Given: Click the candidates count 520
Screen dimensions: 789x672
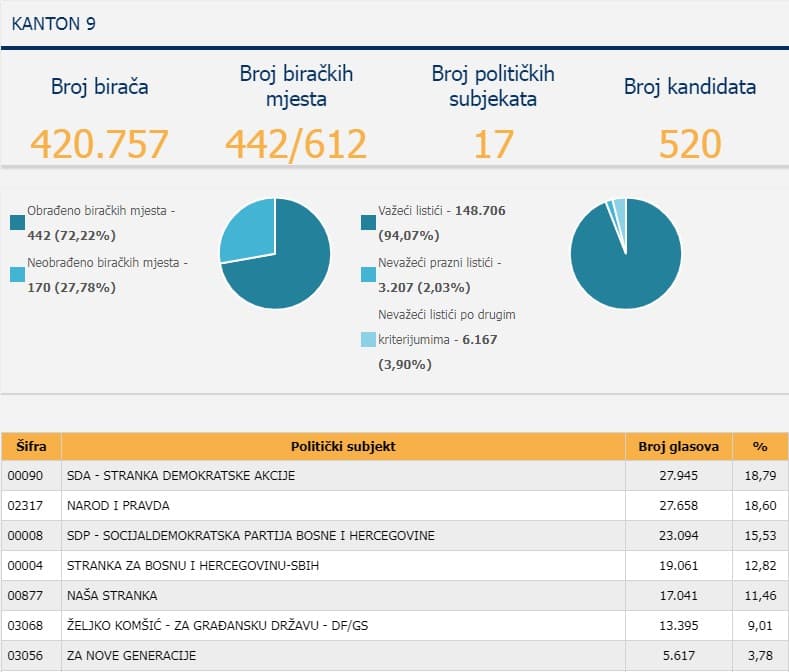Looking at the screenshot, I should 690,144.
